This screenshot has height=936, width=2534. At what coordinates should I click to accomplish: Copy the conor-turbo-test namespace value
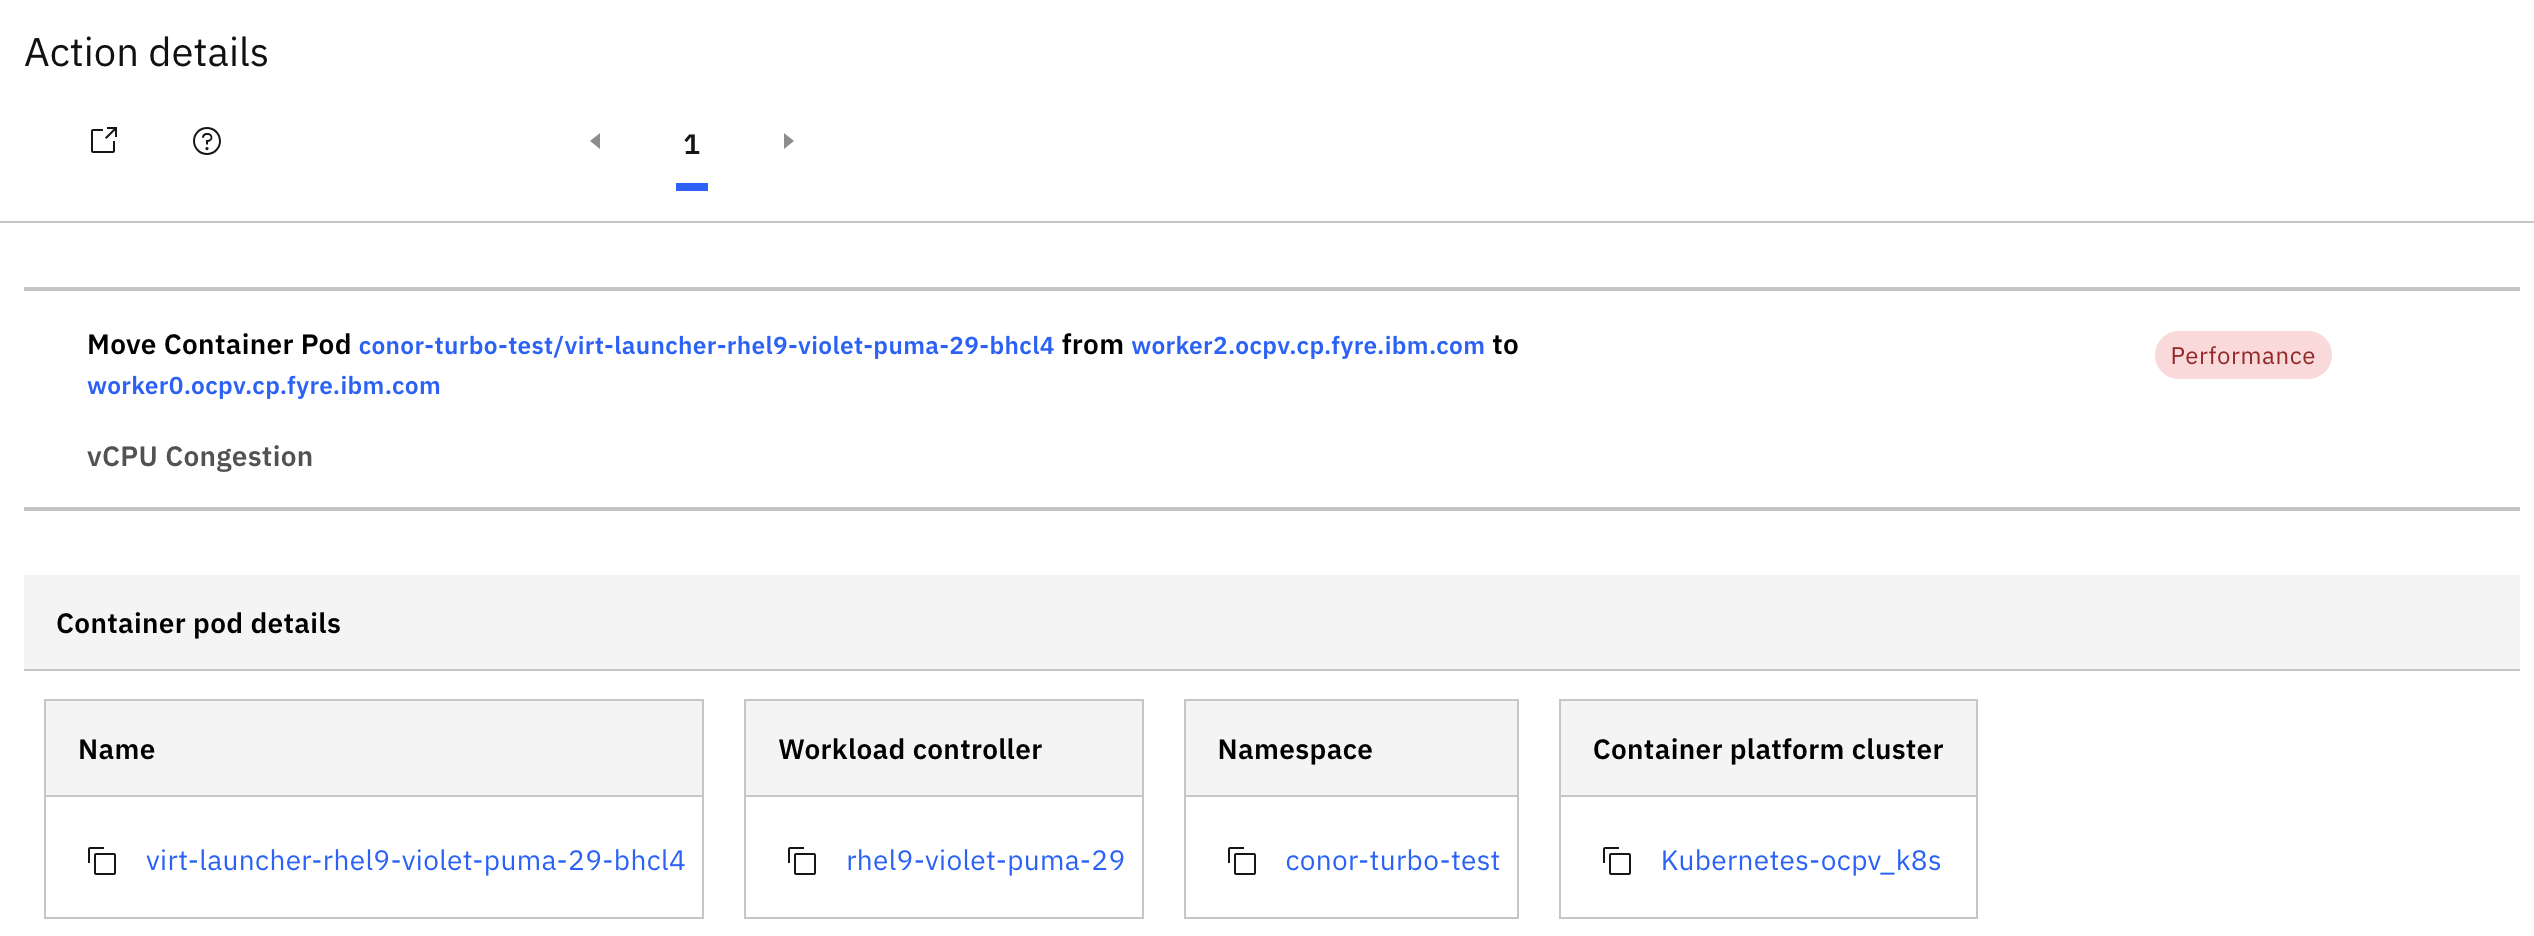pyautogui.click(x=1242, y=861)
